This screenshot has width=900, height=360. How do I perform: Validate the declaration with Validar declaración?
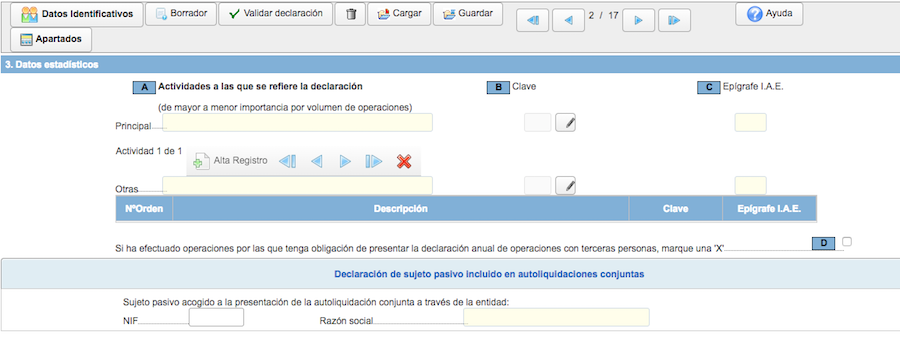tap(276, 14)
